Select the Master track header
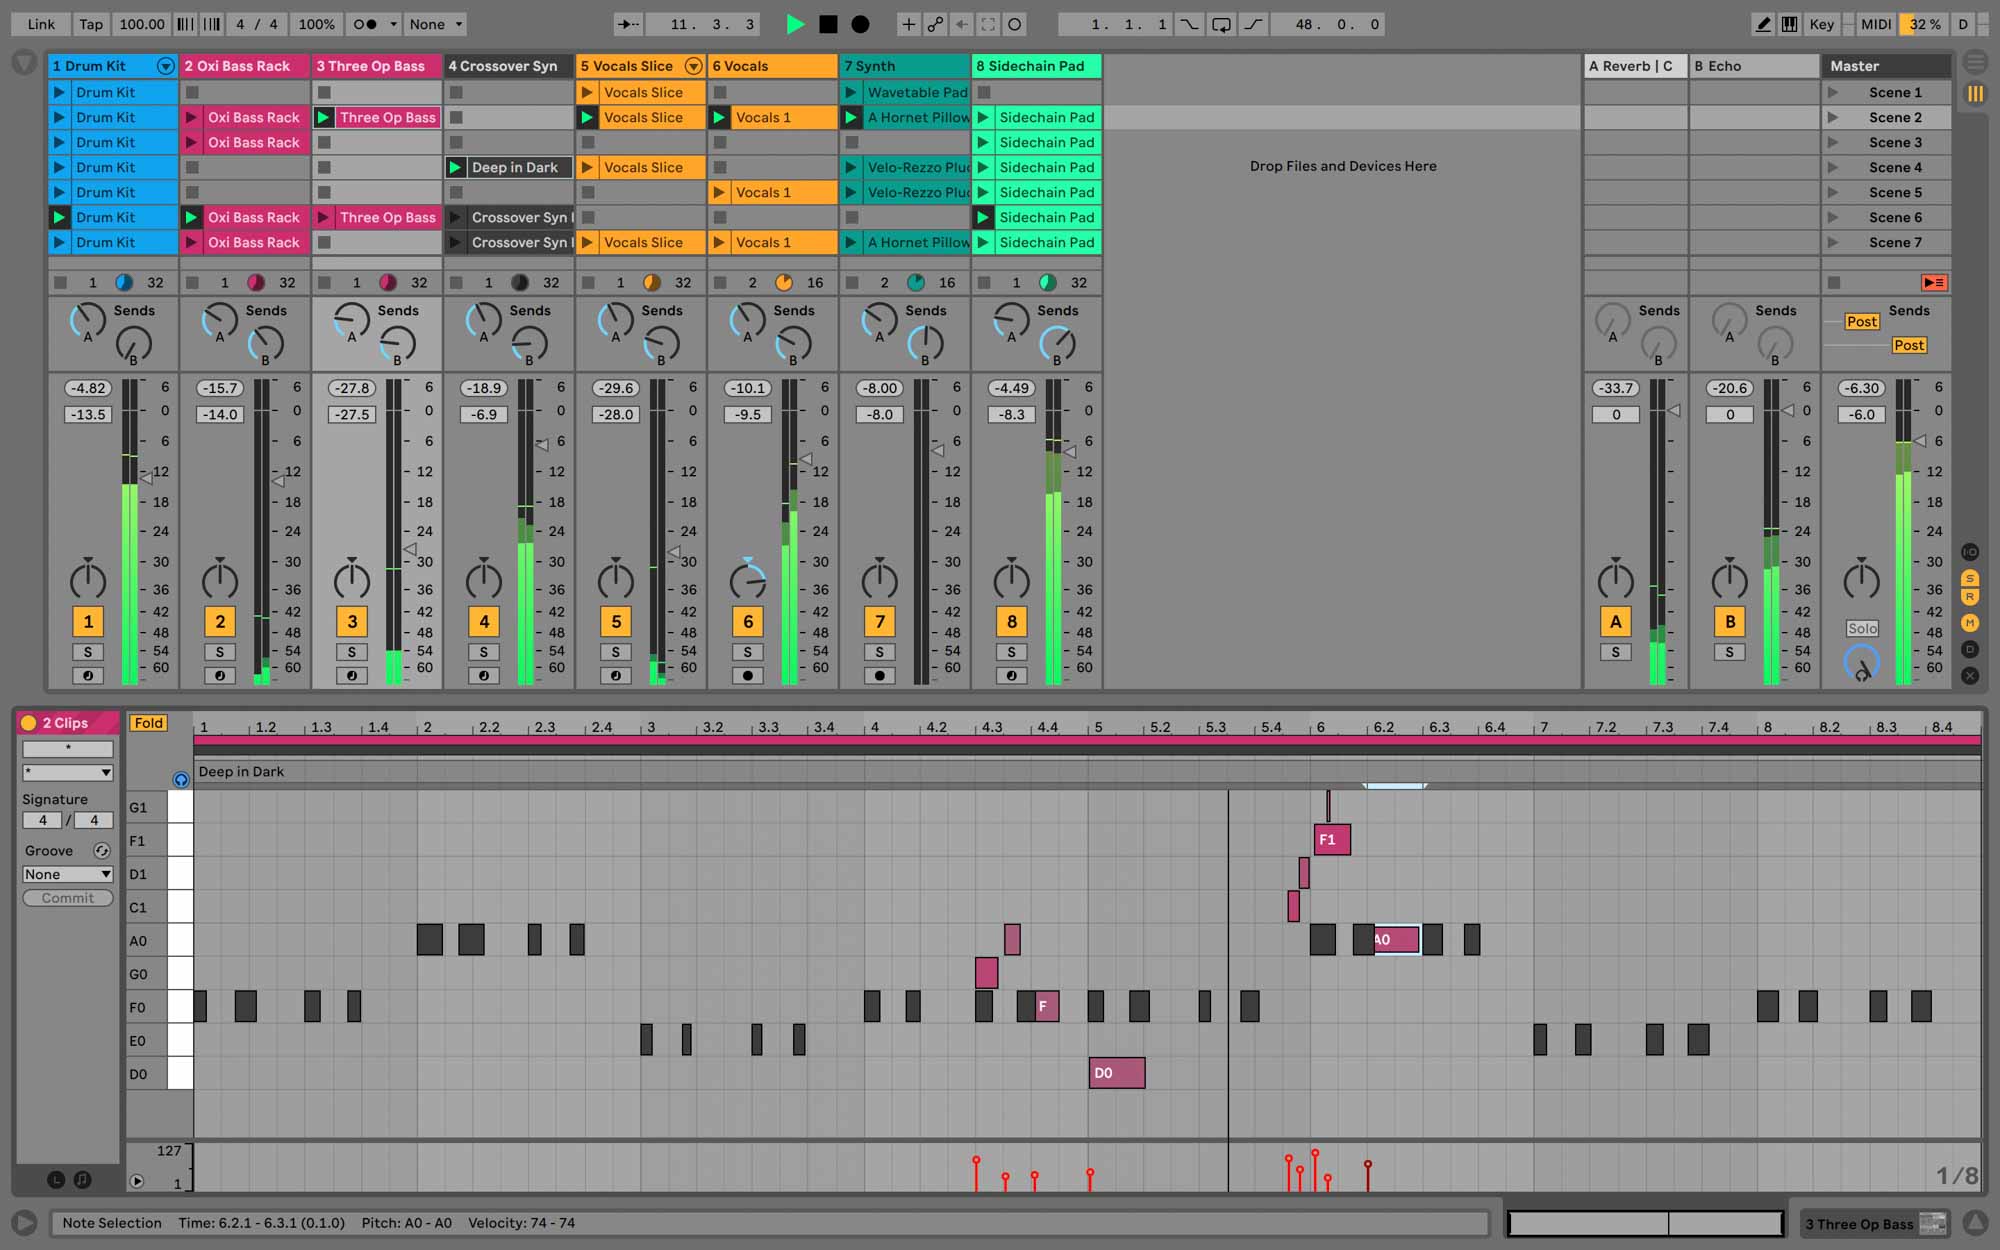Image resolution: width=2000 pixels, height=1250 pixels. pos(1885,65)
